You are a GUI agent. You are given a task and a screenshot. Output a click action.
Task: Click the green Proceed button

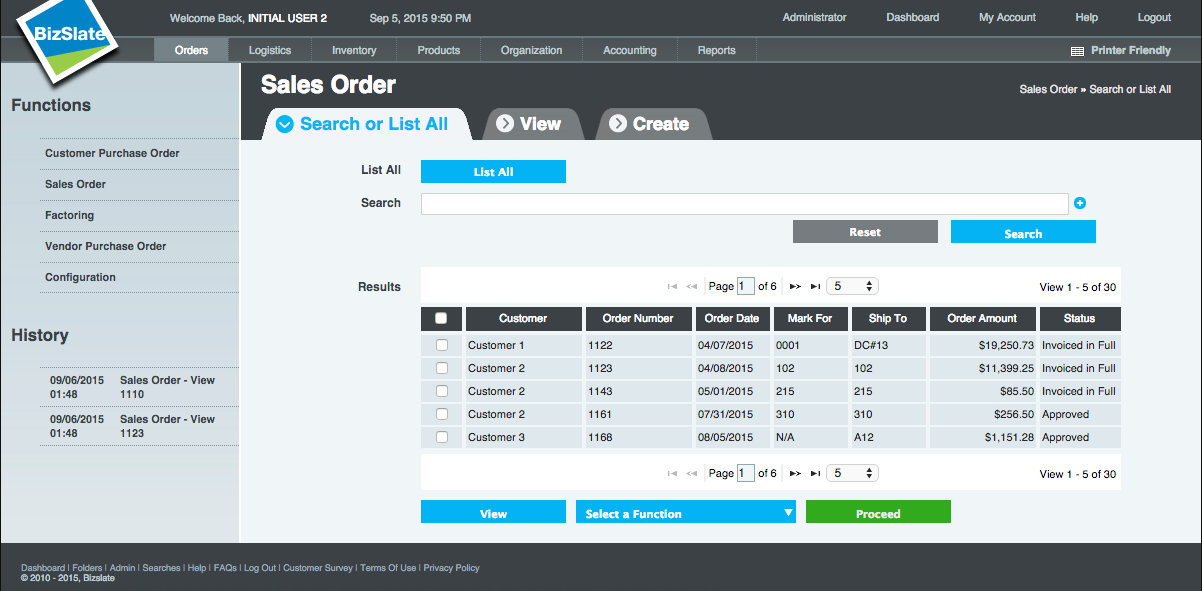(878, 513)
